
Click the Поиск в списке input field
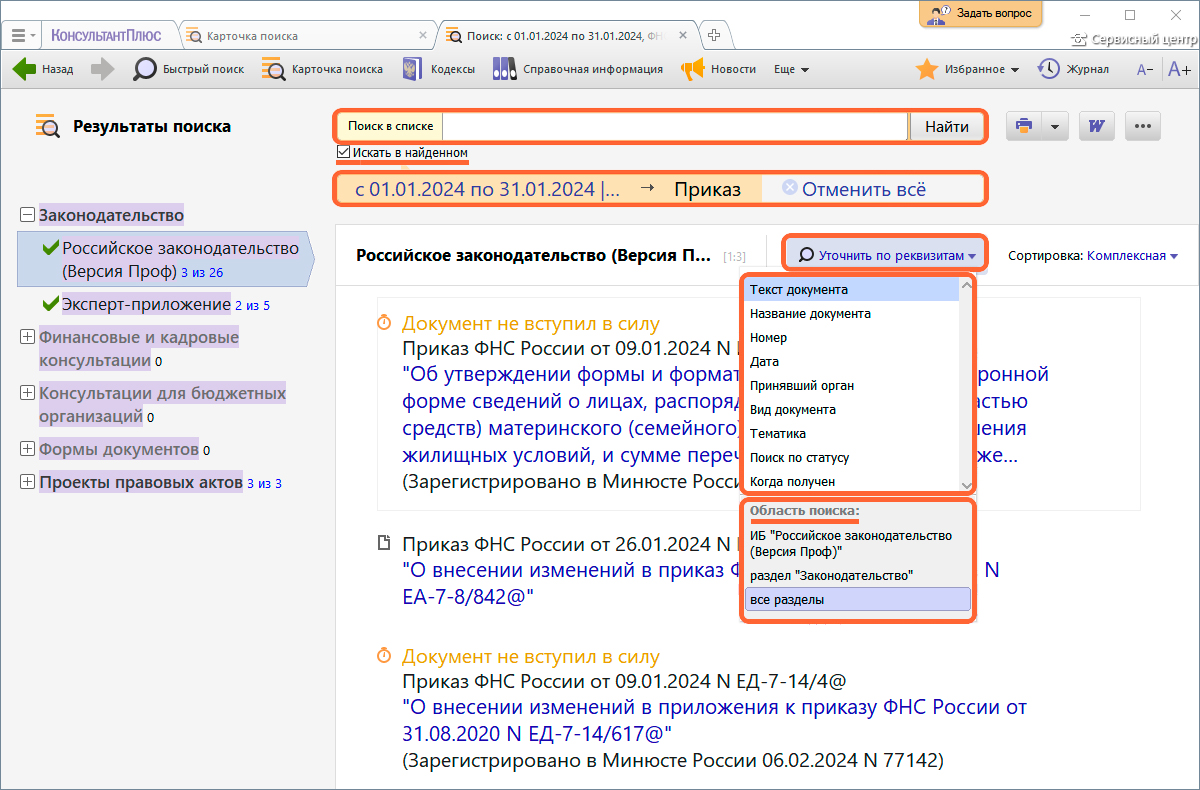[675, 127]
